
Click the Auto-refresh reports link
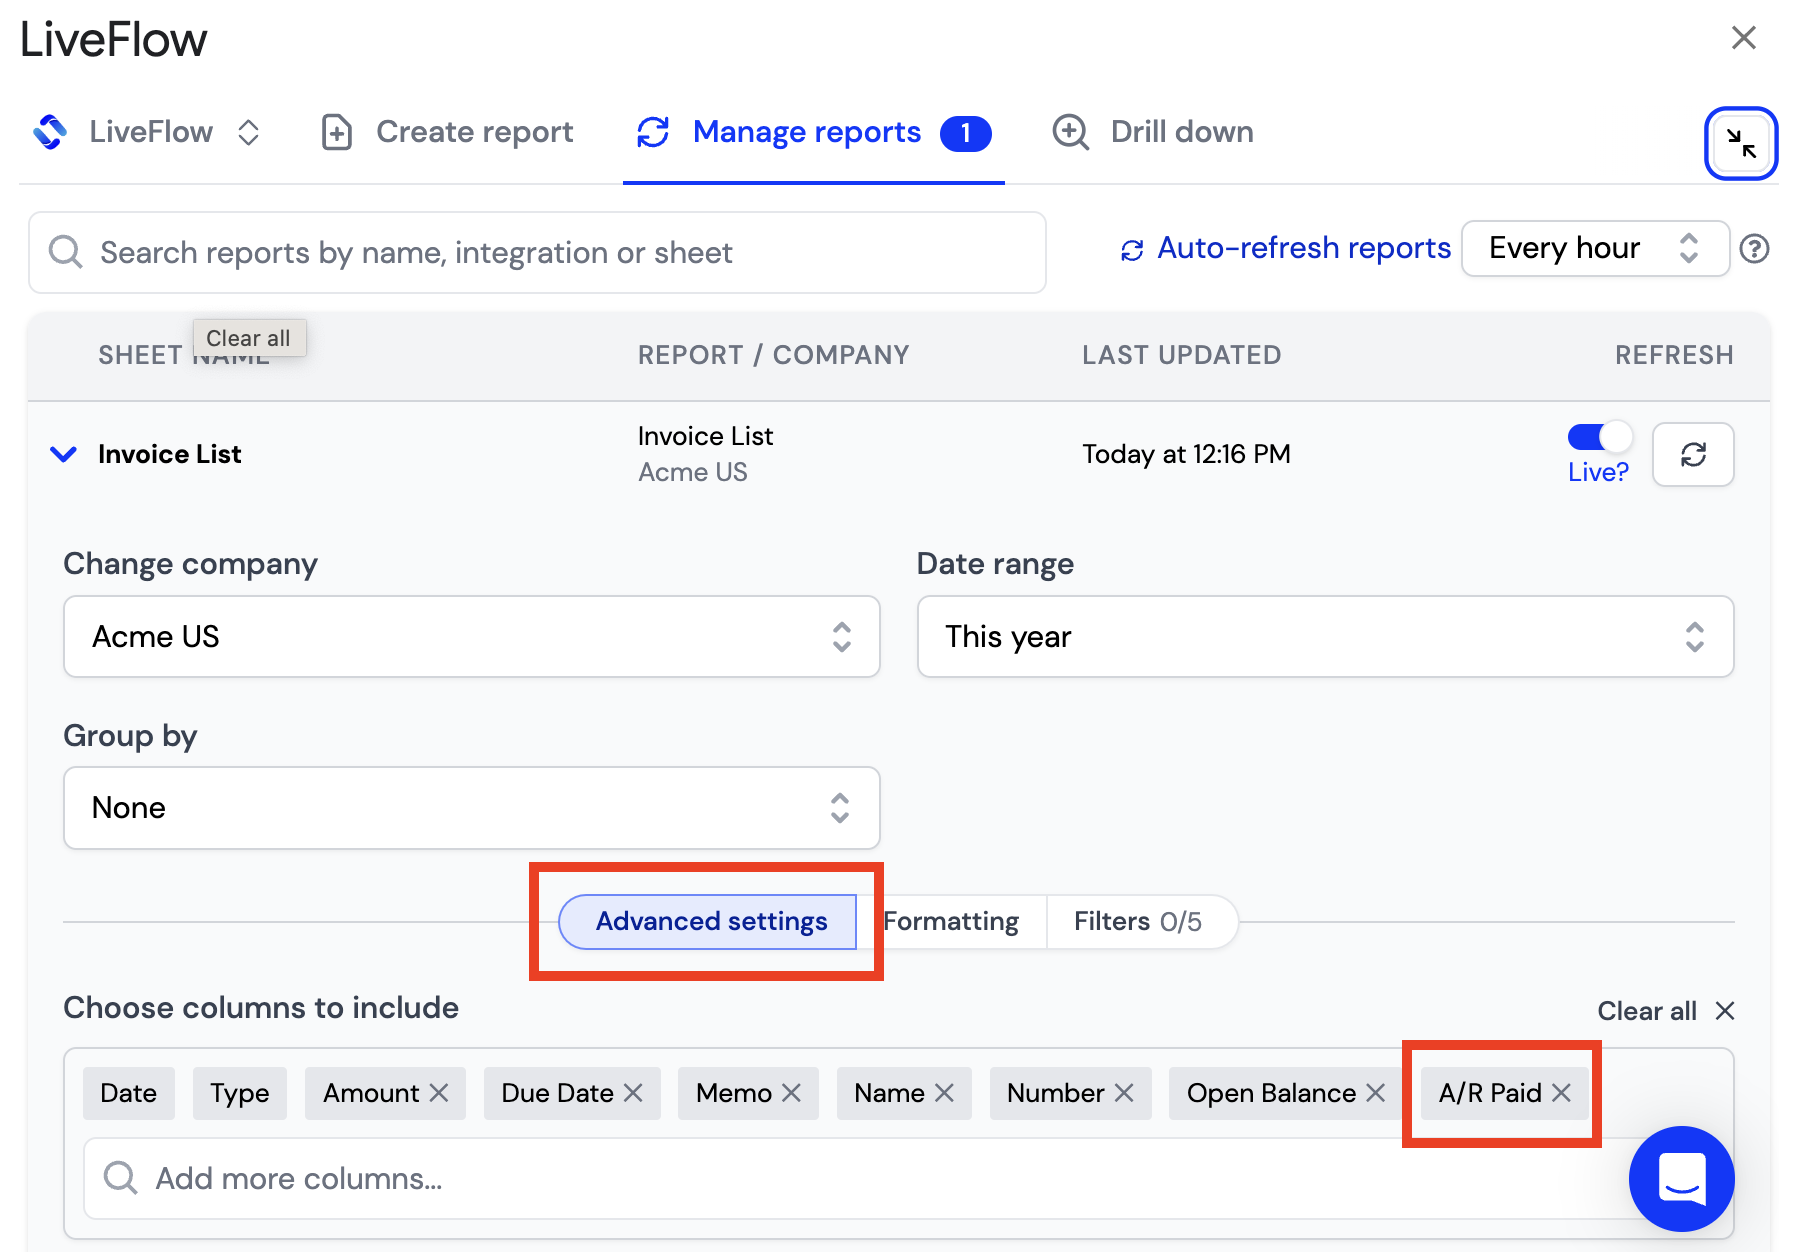(1304, 248)
